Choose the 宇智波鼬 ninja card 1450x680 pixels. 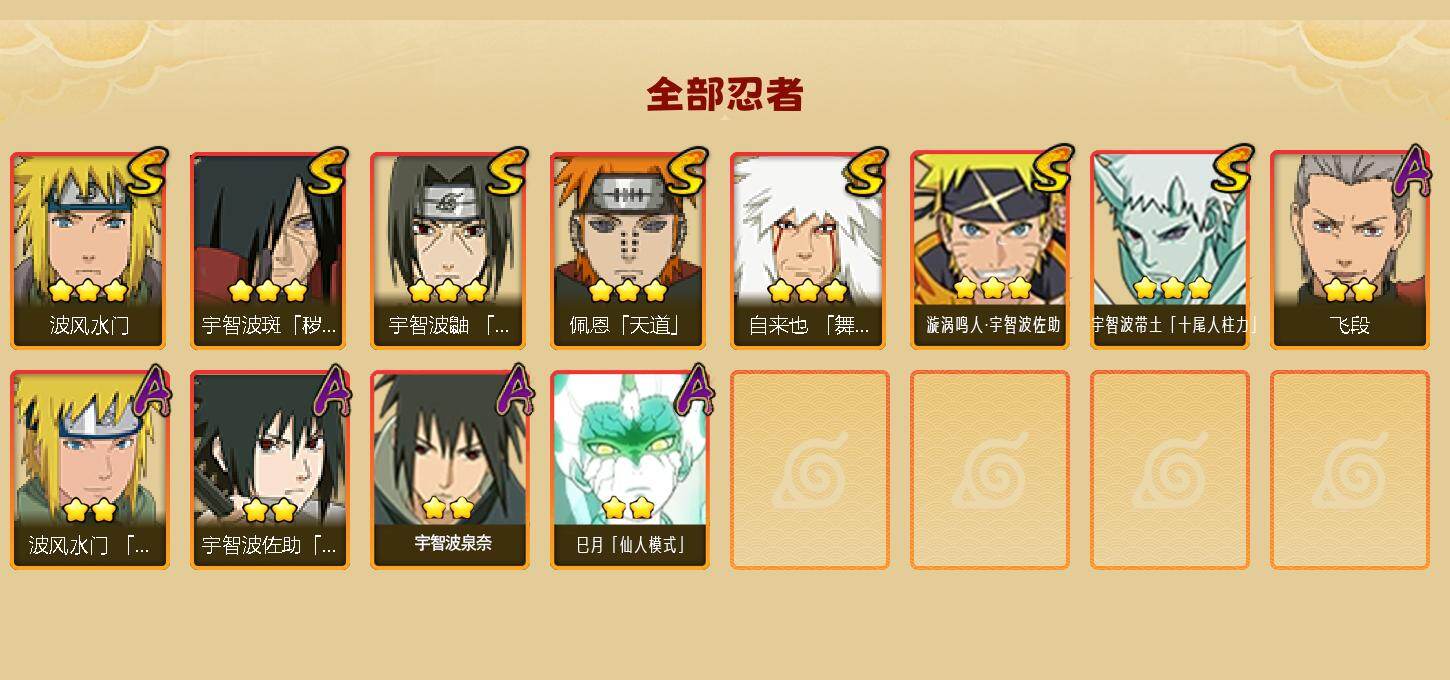tap(448, 250)
